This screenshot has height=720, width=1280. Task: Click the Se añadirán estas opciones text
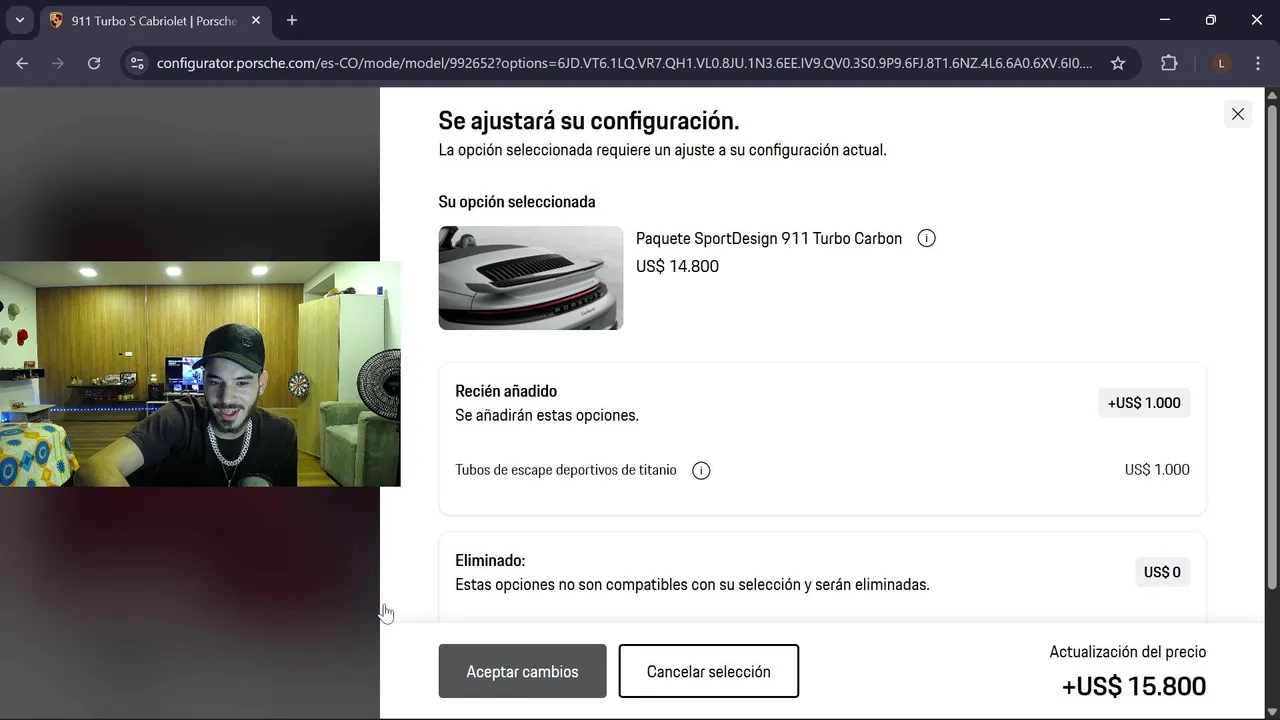(547, 415)
